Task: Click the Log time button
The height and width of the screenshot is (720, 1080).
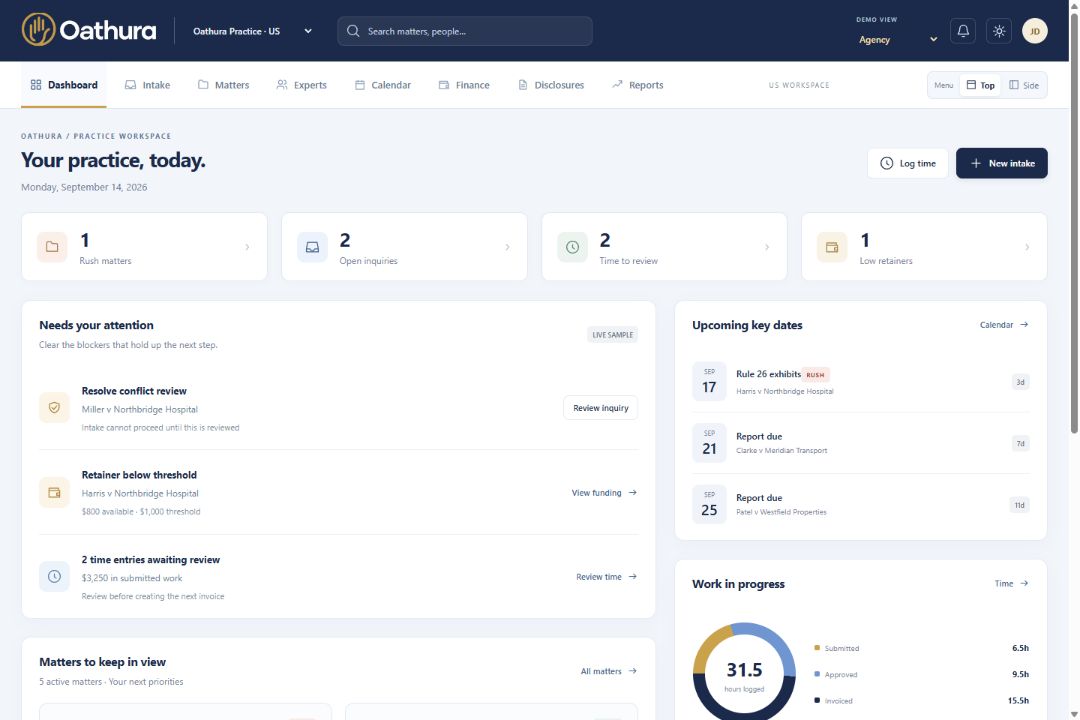Action: (x=908, y=163)
